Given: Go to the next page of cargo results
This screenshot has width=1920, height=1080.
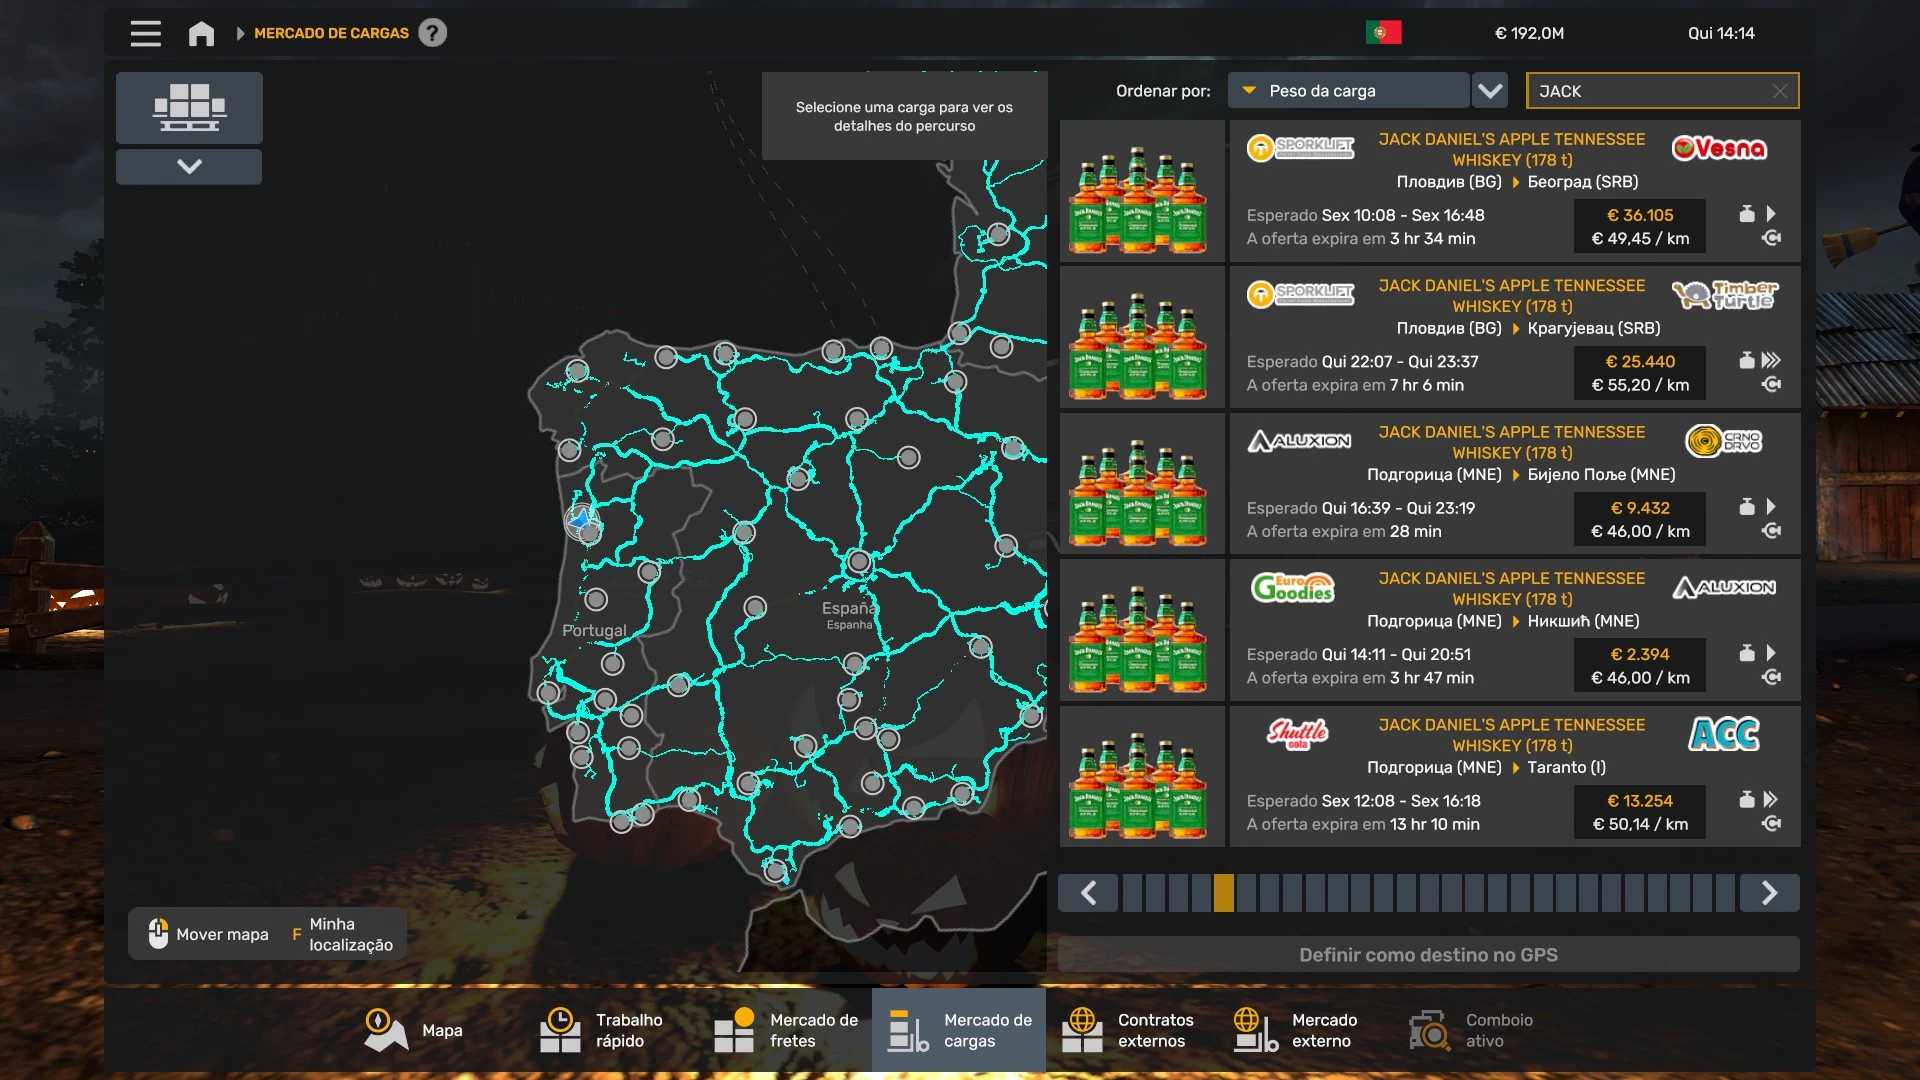Looking at the screenshot, I should (1769, 893).
